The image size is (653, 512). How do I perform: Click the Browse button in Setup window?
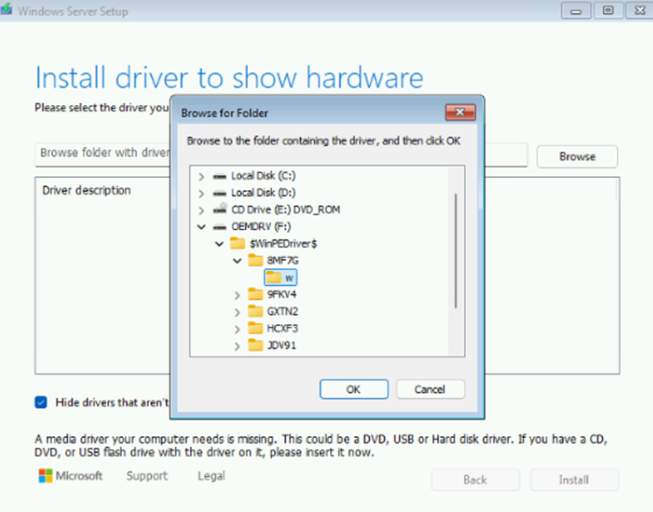(577, 157)
